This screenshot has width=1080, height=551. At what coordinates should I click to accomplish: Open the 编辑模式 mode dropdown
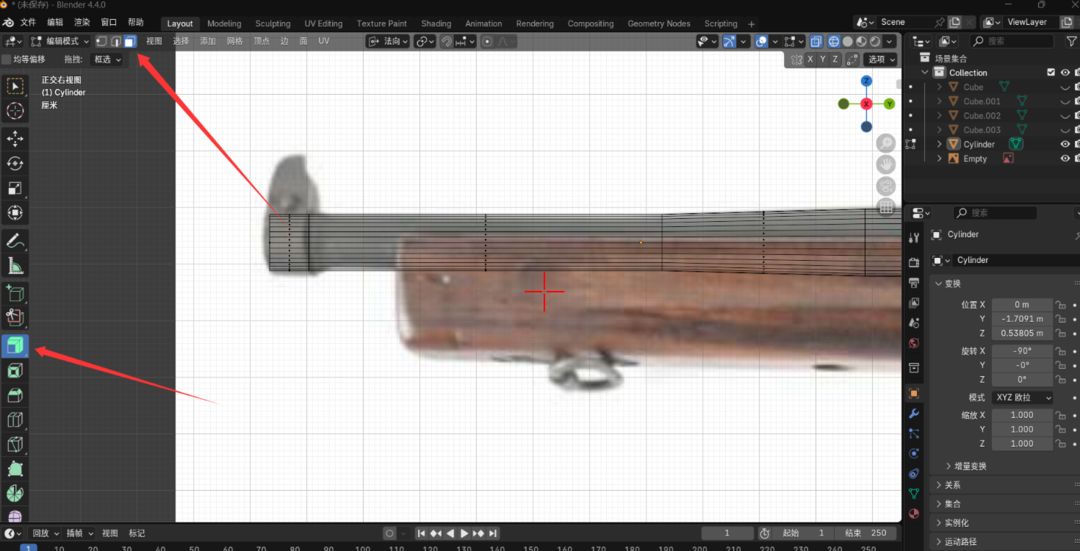click(x=60, y=41)
